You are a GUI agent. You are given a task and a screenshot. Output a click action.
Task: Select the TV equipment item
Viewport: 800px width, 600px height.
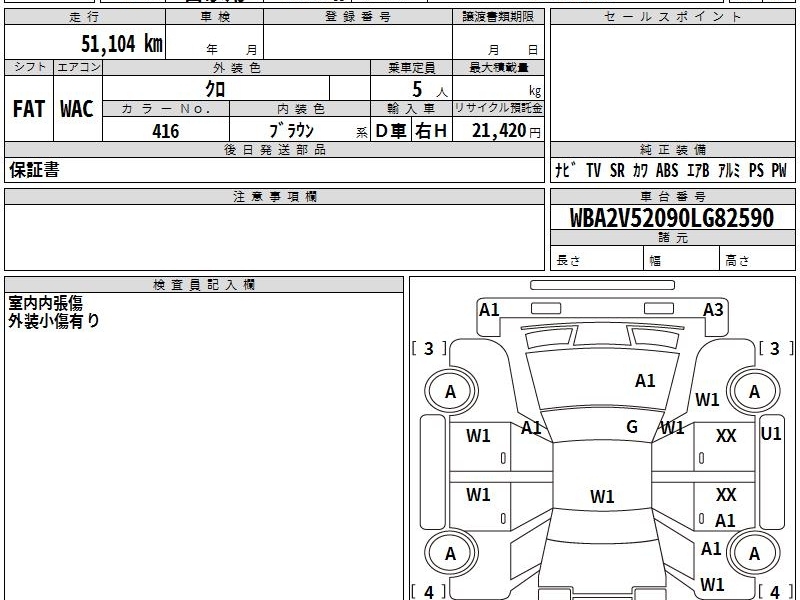pyautogui.click(x=593, y=170)
